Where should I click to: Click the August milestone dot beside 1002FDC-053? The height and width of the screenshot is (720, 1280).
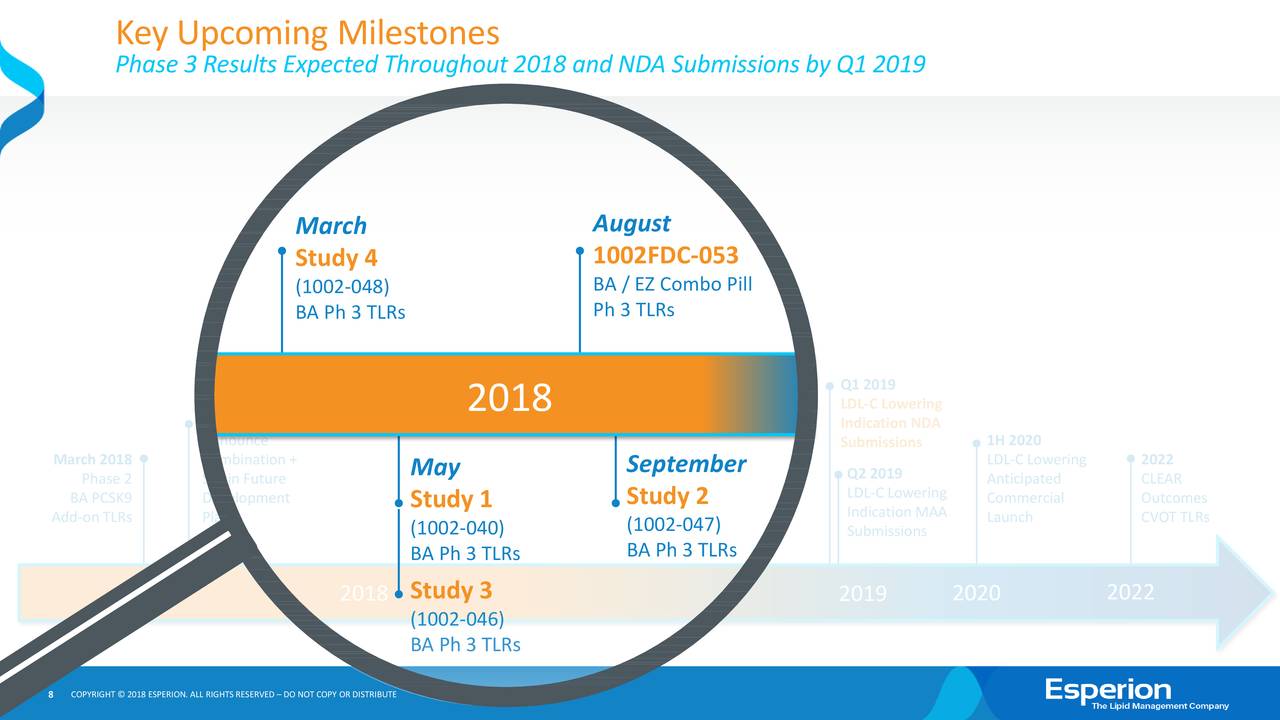tap(580, 252)
